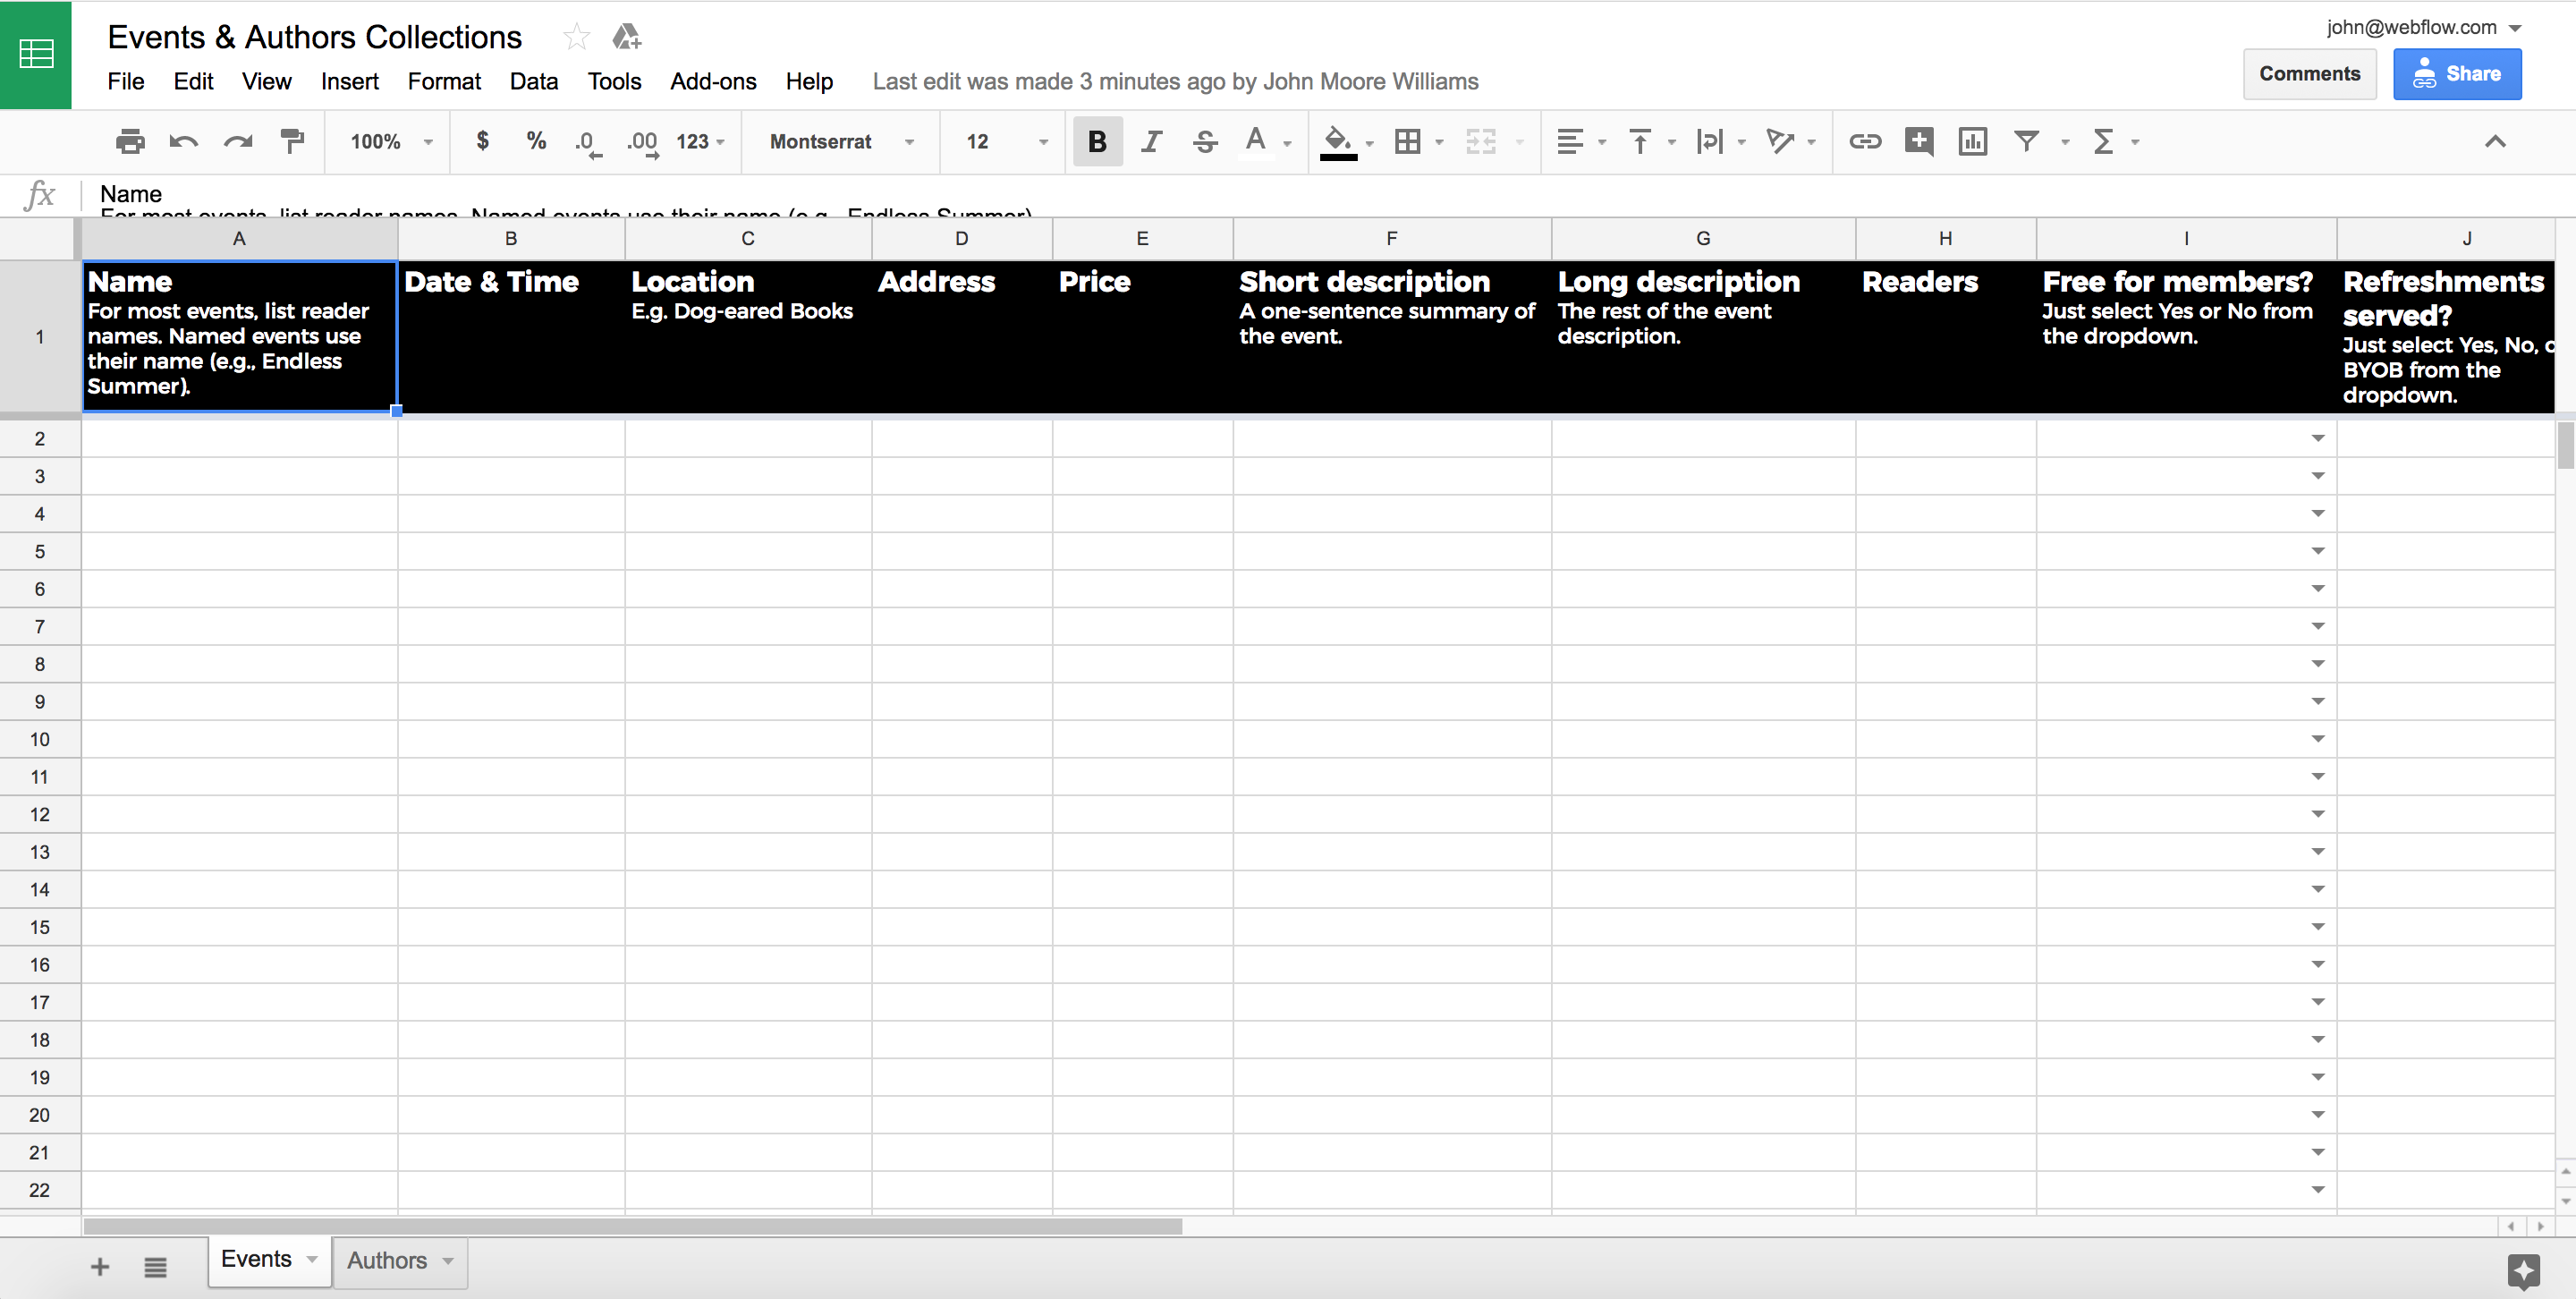The image size is (2576, 1299).
Task: Toggle Italic formatting
Action: (x=1151, y=142)
